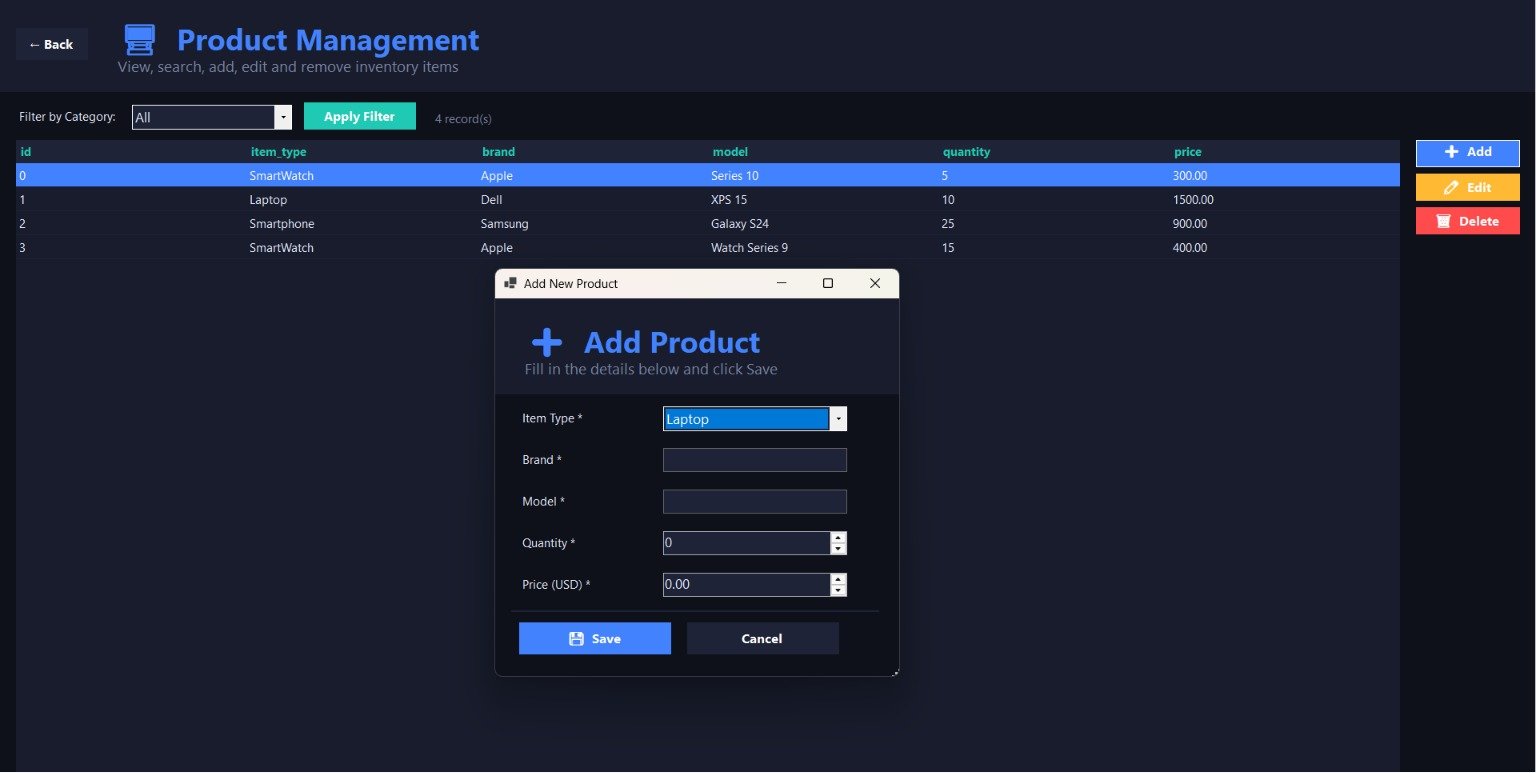Select the Laptop row in the table

pyautogui.click(x=708, y=200)
